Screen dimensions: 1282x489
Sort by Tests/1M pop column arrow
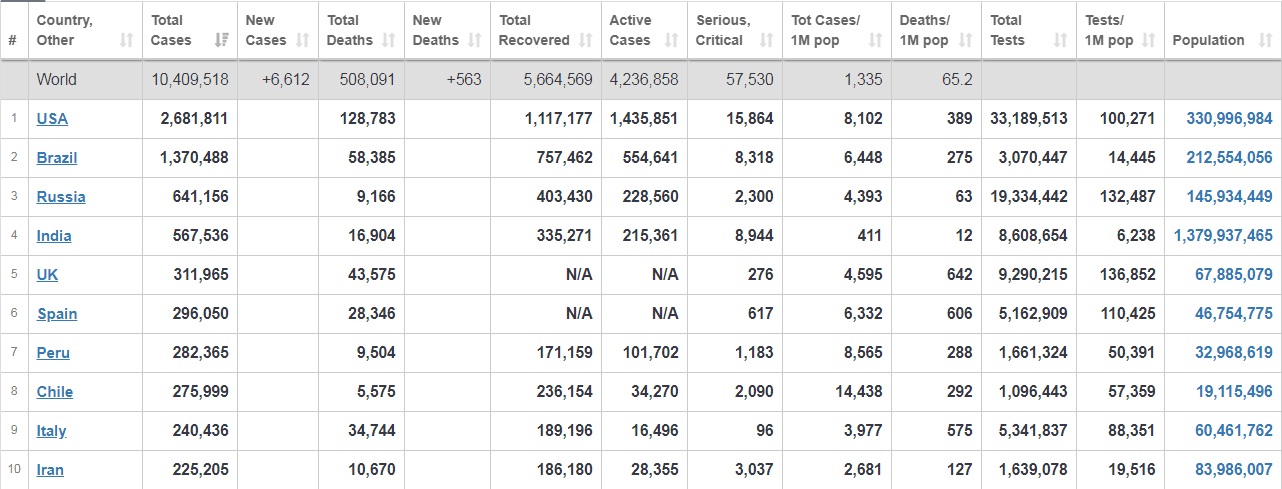pyautogui.click(x=1149, y=40)
